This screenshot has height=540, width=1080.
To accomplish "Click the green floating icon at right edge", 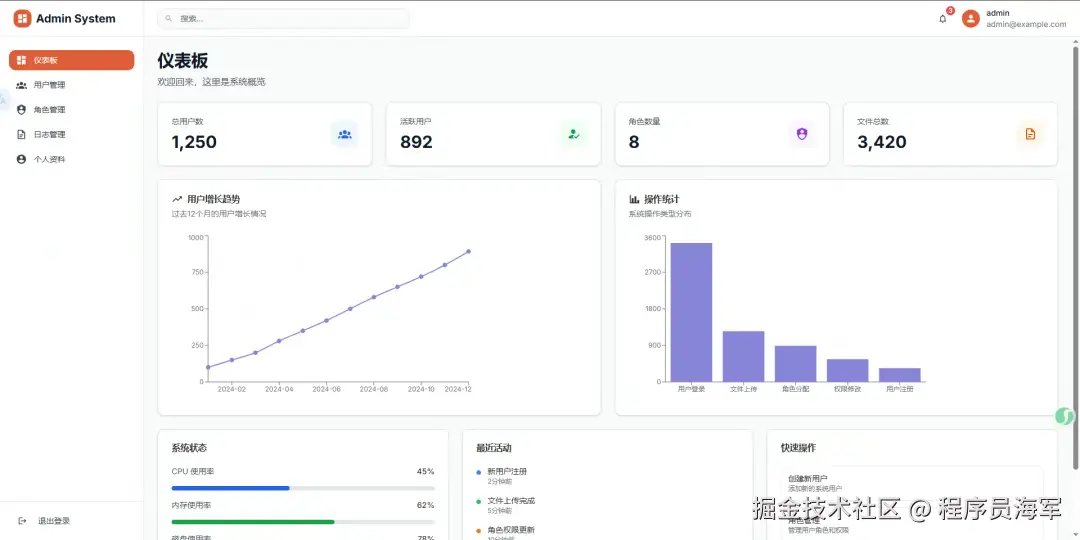I will point(1065,416).
